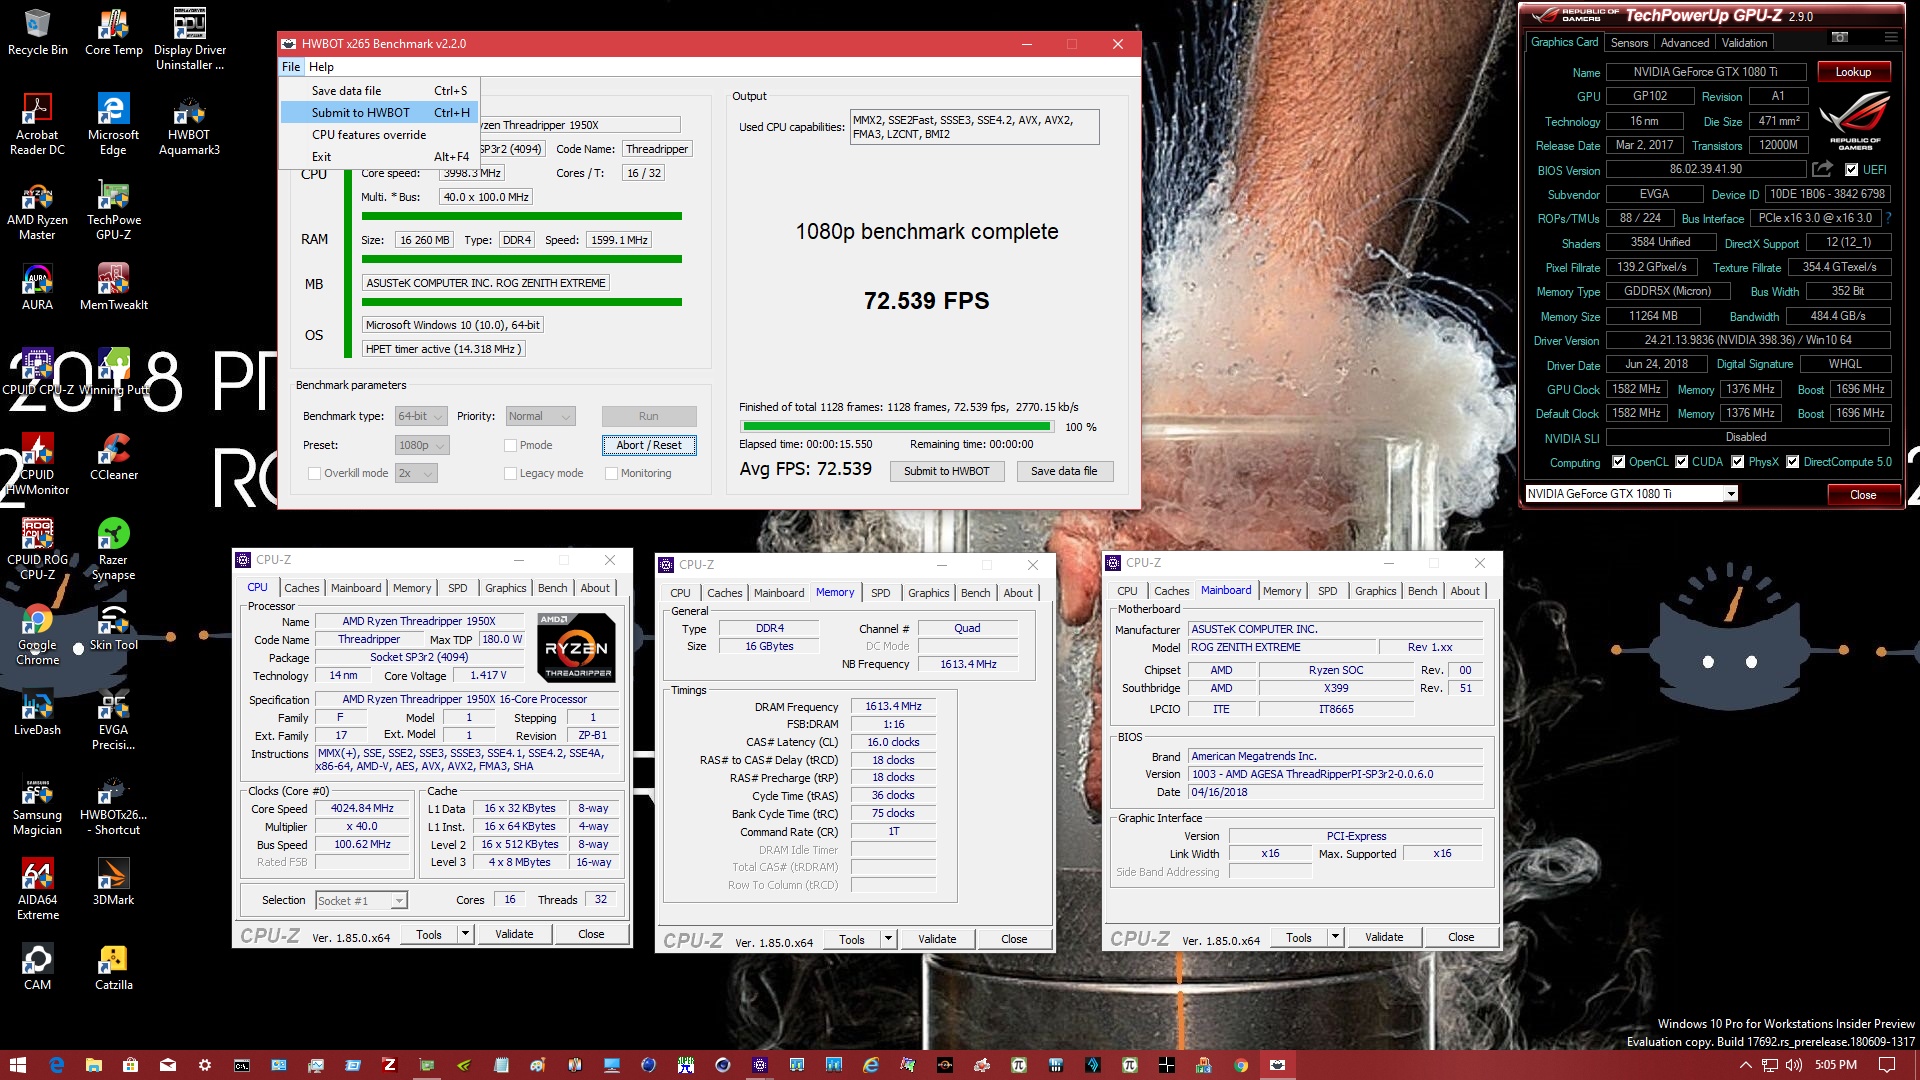Click Close button in GPU-Z
Viewport: 1920px width, 1080px height.
click(x=1862, y=495)
